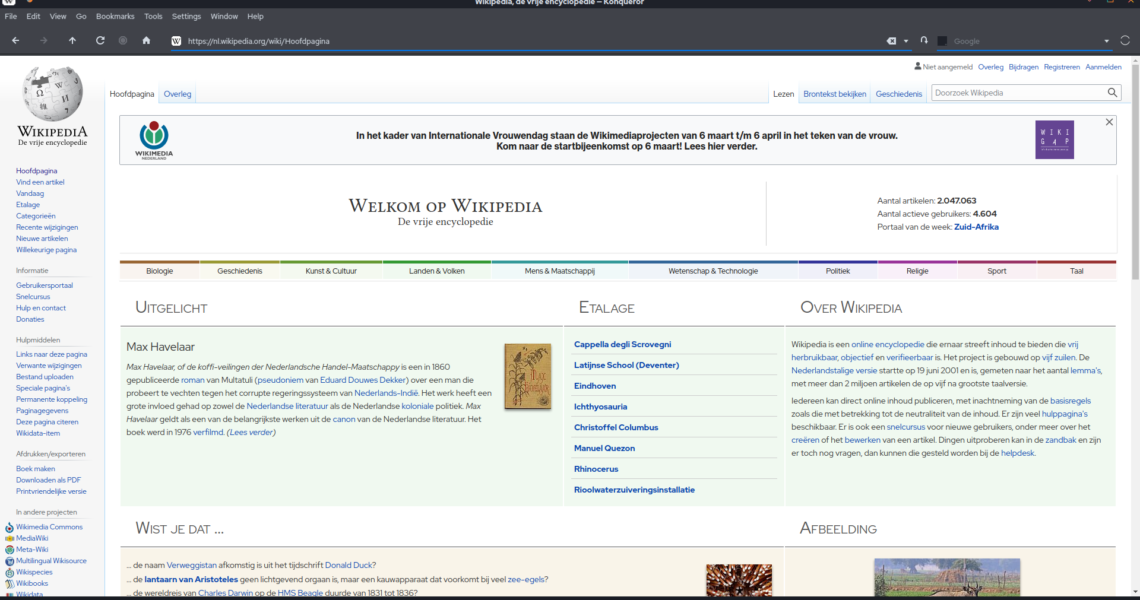
Task: Open the Max Havelaar book cover thumbnail
Action: click(527, 376)
